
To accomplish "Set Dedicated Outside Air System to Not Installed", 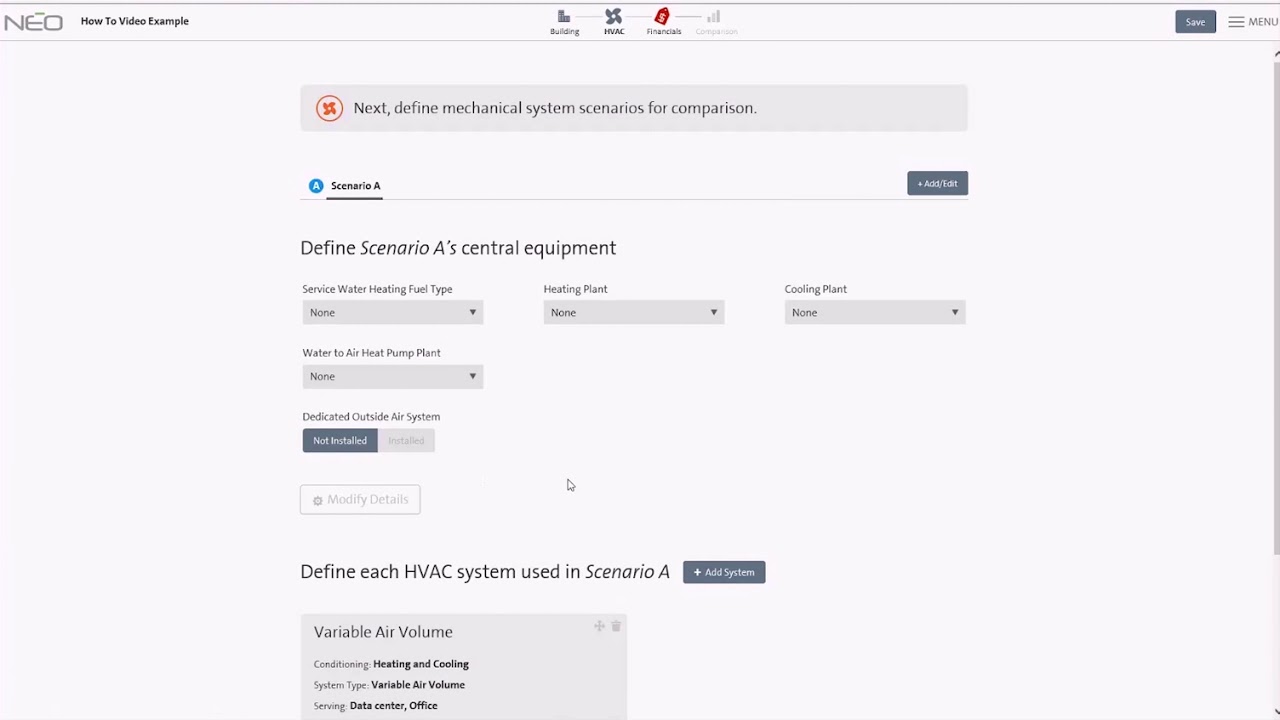I will pyautogui.click(x=340, y=441).
